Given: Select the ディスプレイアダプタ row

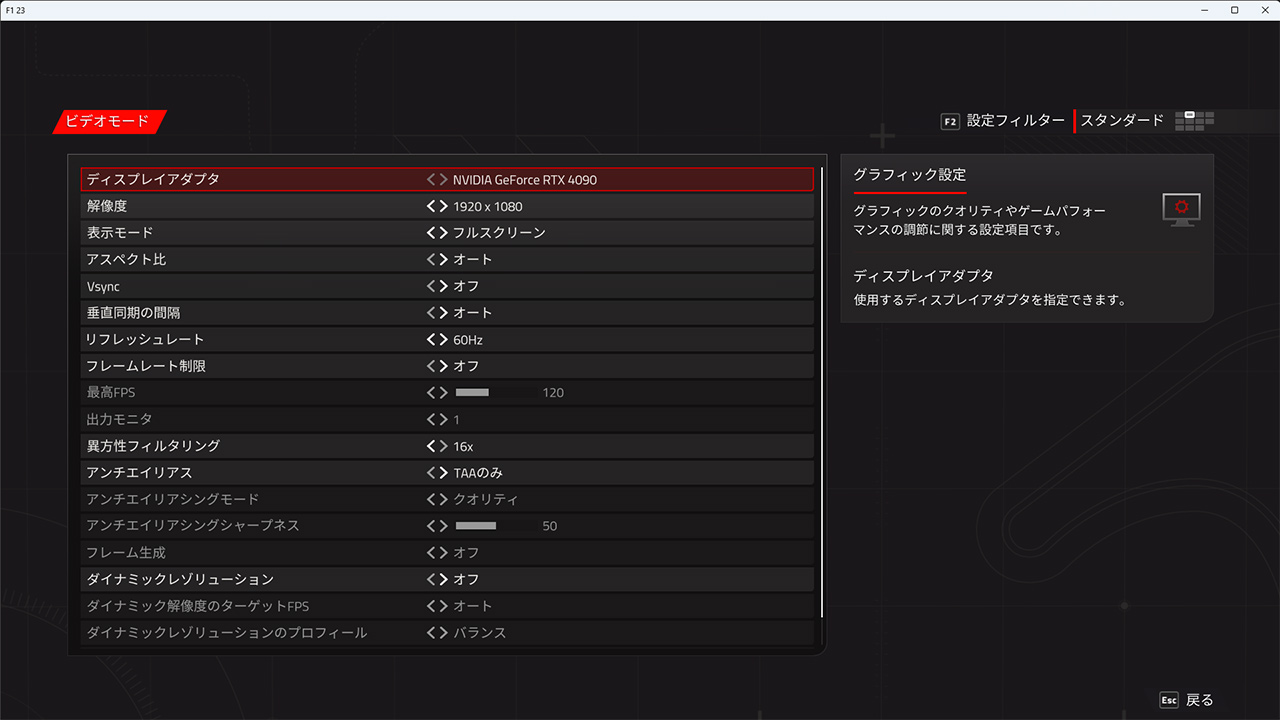Looking at the screenshot, I should click(250, 180).
